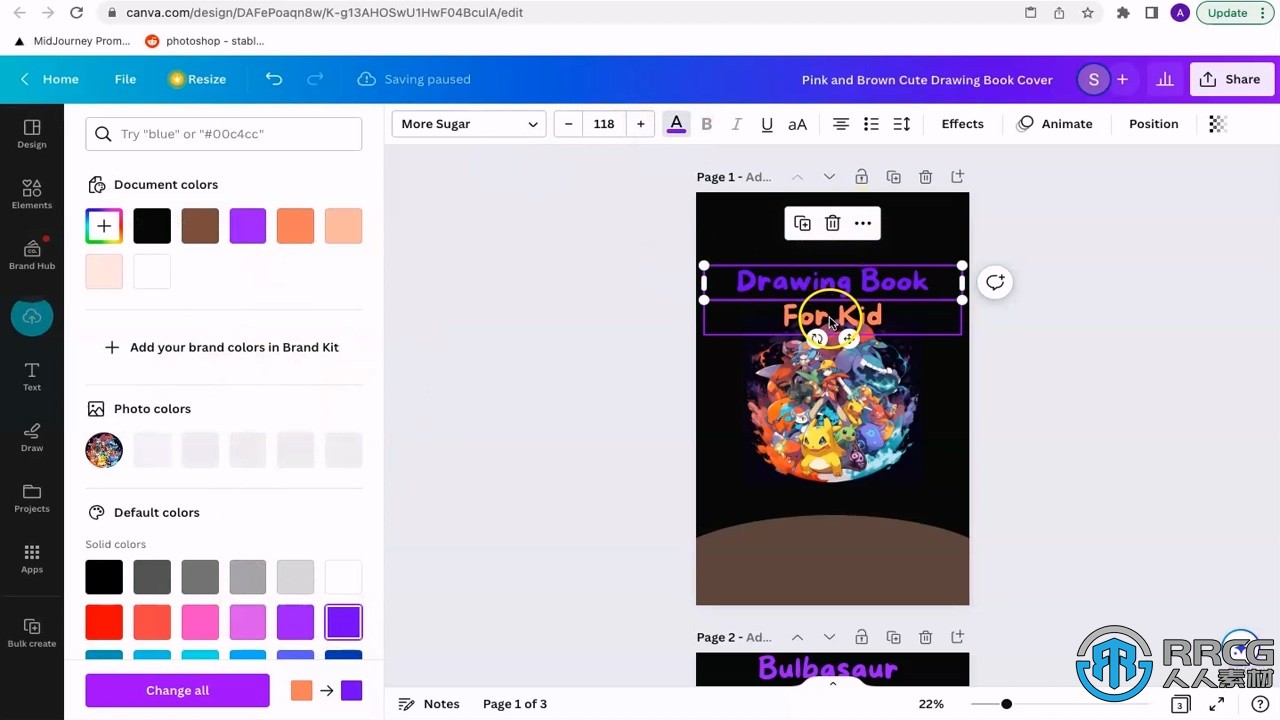The width and height of the screenshot is (1280, 720).
Task: Add a collaborator with plus icon
Action: [1122, 79]
